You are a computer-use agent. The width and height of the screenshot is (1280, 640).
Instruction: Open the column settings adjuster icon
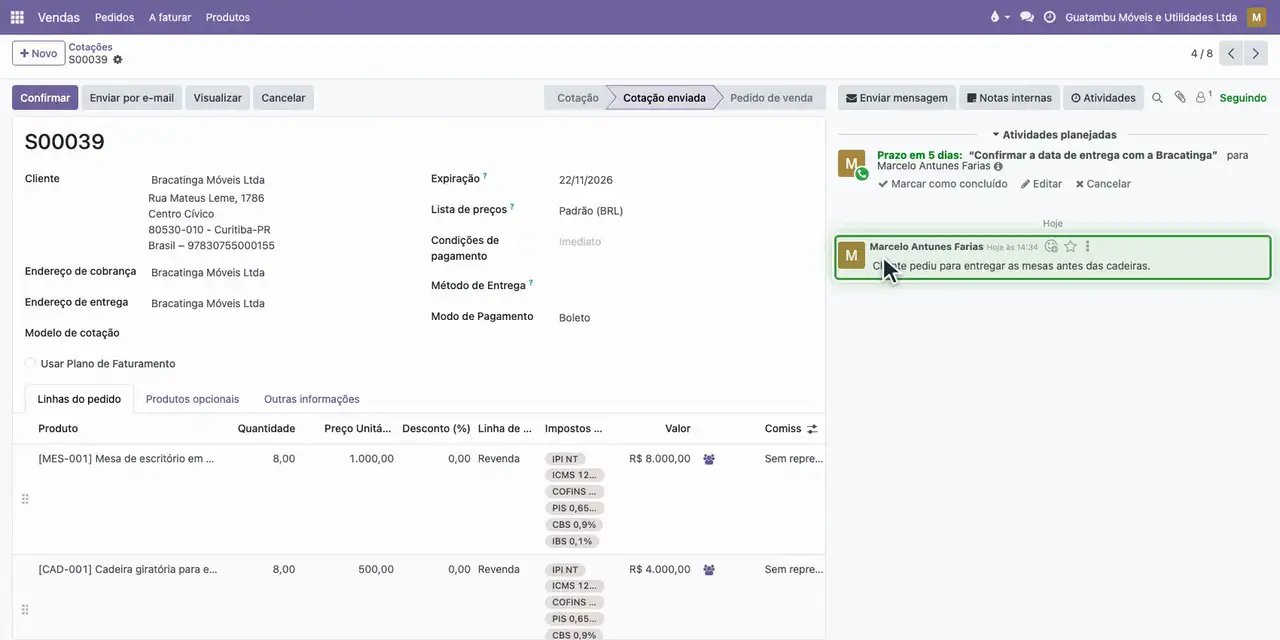coord(812,429)
